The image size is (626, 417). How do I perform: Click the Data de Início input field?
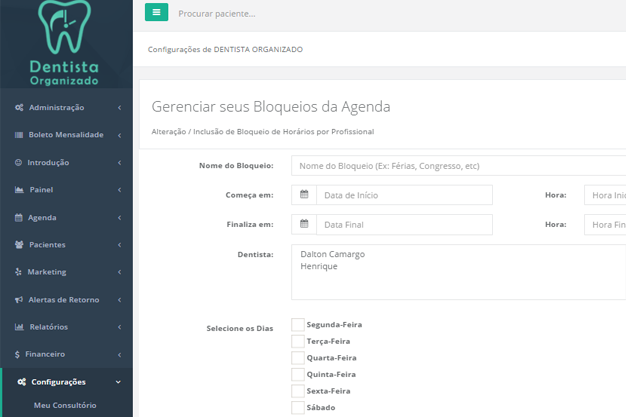[x=404, y=195]
